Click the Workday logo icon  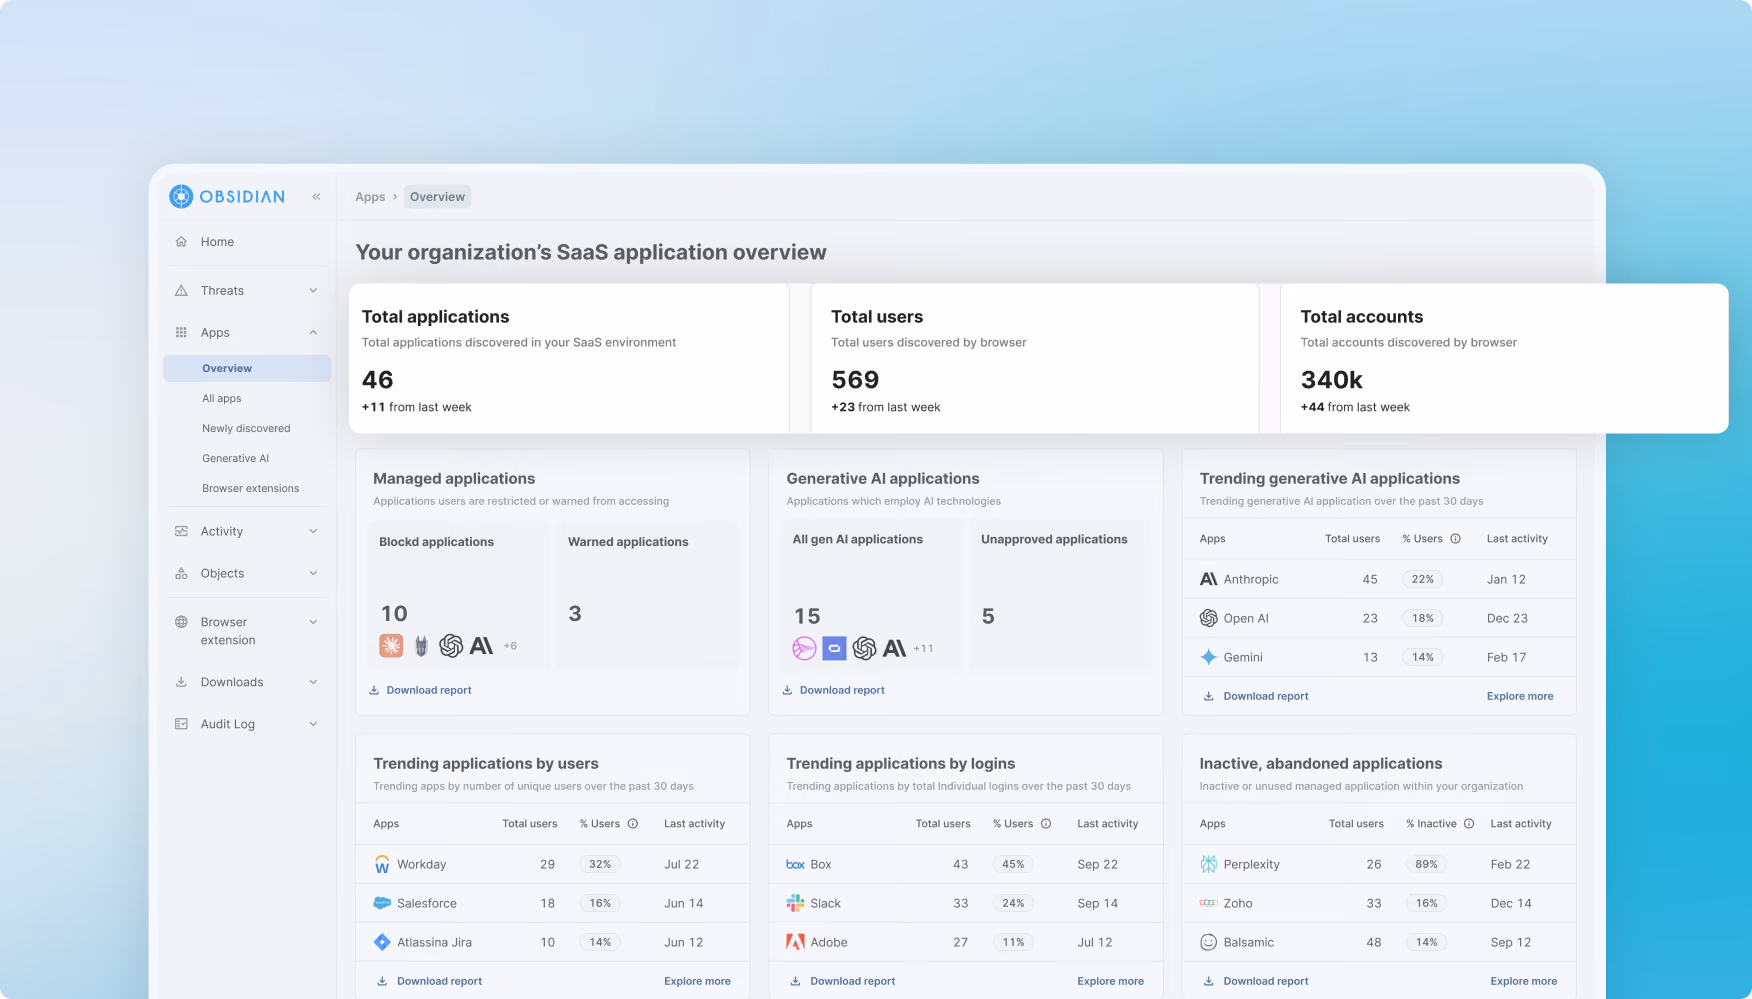pyautogui.click(x=382, y=864)
